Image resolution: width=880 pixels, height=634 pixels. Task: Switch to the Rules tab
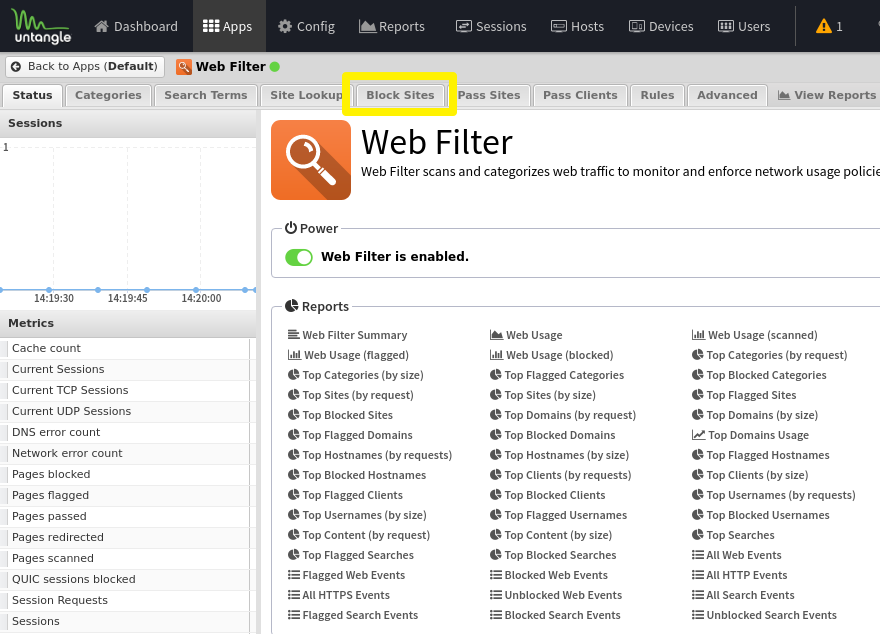point(657,95)
